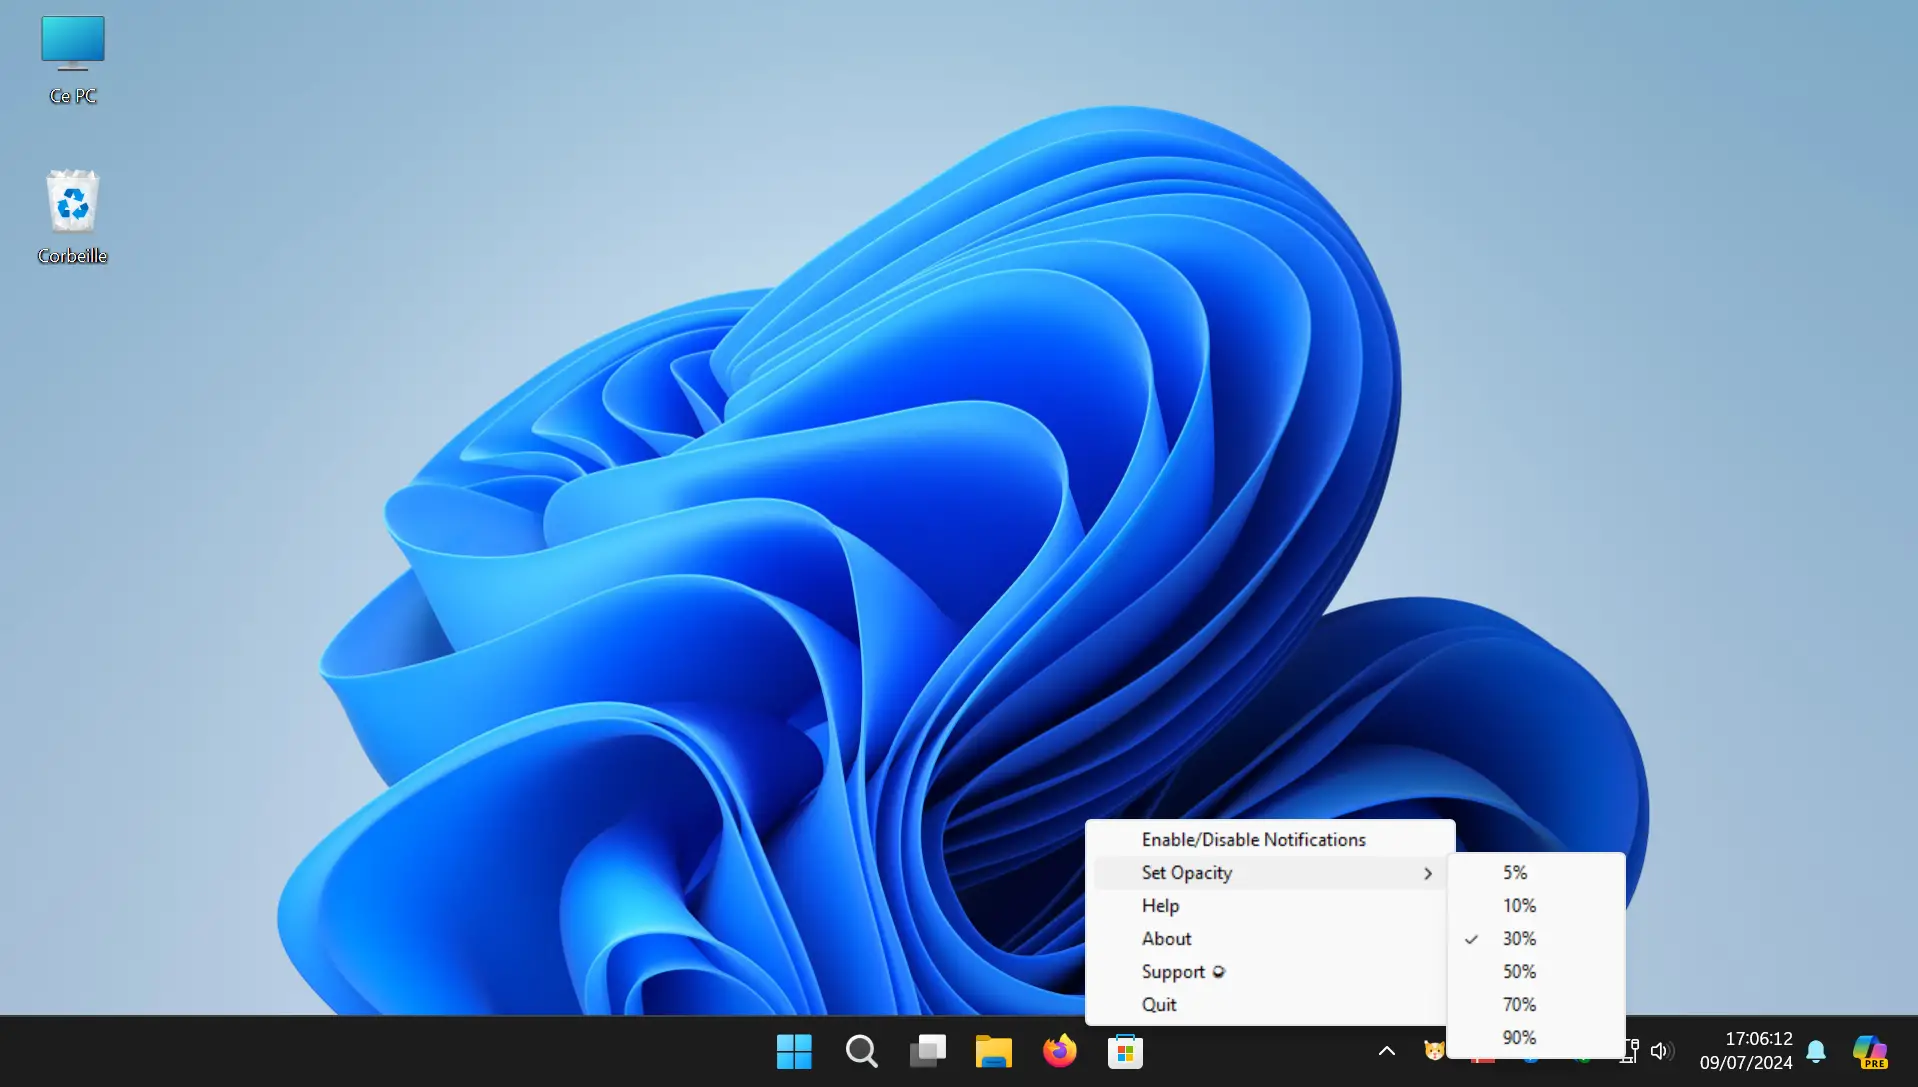Launch File Explorer from the taskbar
Viewport: 1918px width, 1087px height.
[993, 1051]
